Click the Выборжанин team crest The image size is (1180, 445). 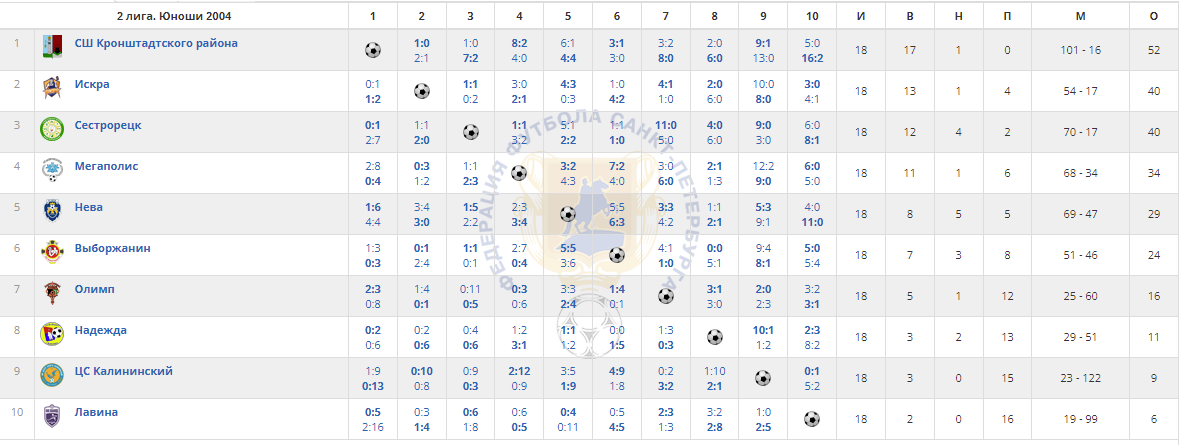51,252
